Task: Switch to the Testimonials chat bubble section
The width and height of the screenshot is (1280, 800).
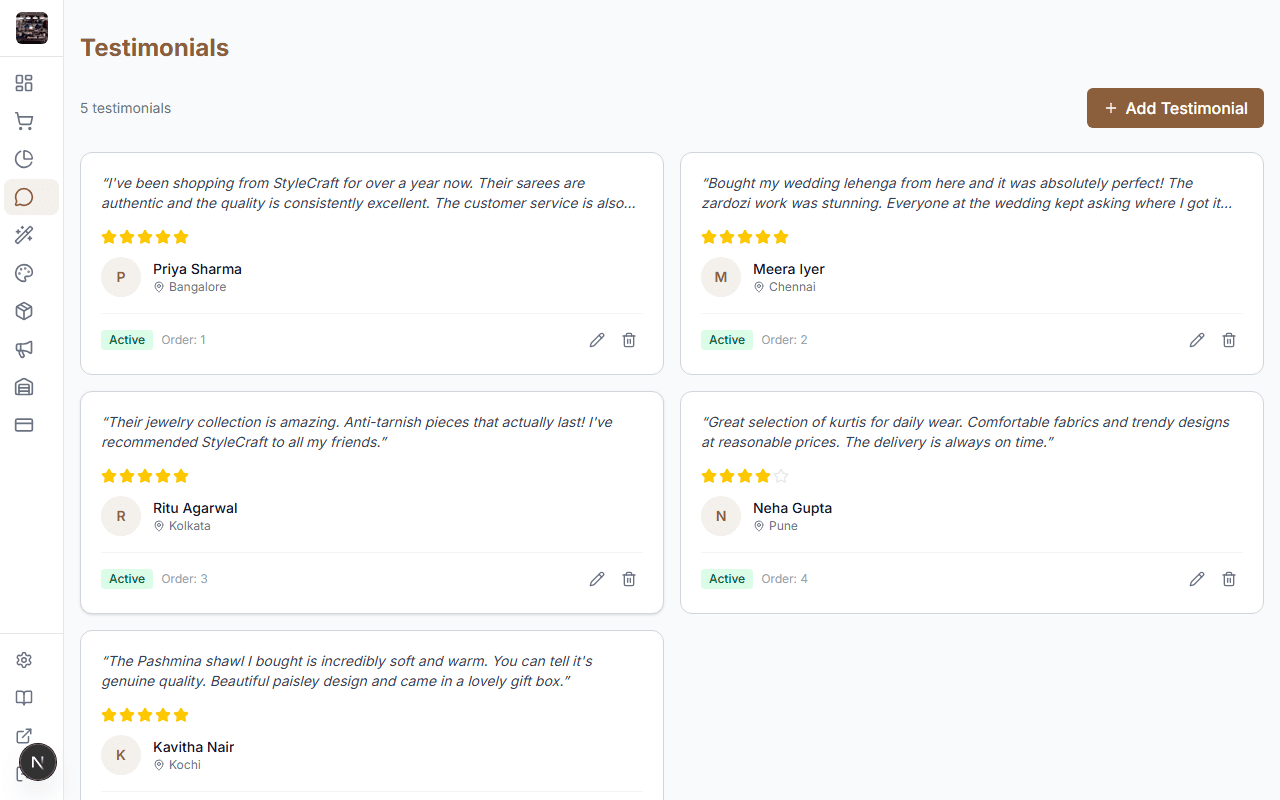Action: pos(24,196)
